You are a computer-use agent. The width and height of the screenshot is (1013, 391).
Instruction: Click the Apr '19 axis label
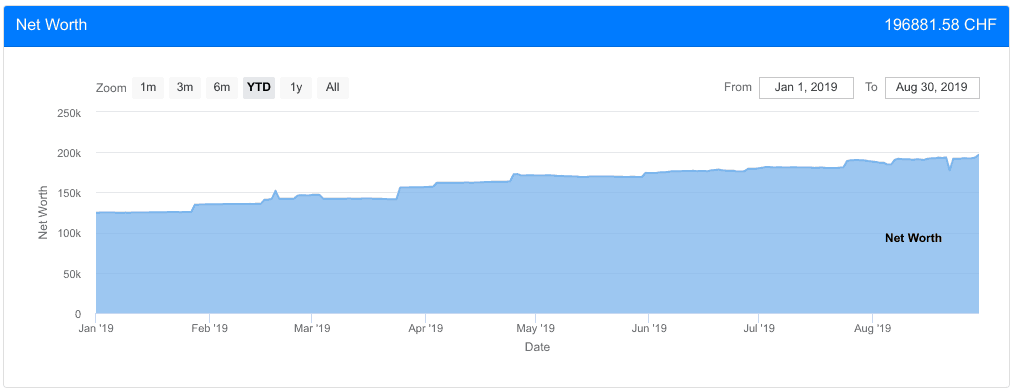tap(425, 328)
